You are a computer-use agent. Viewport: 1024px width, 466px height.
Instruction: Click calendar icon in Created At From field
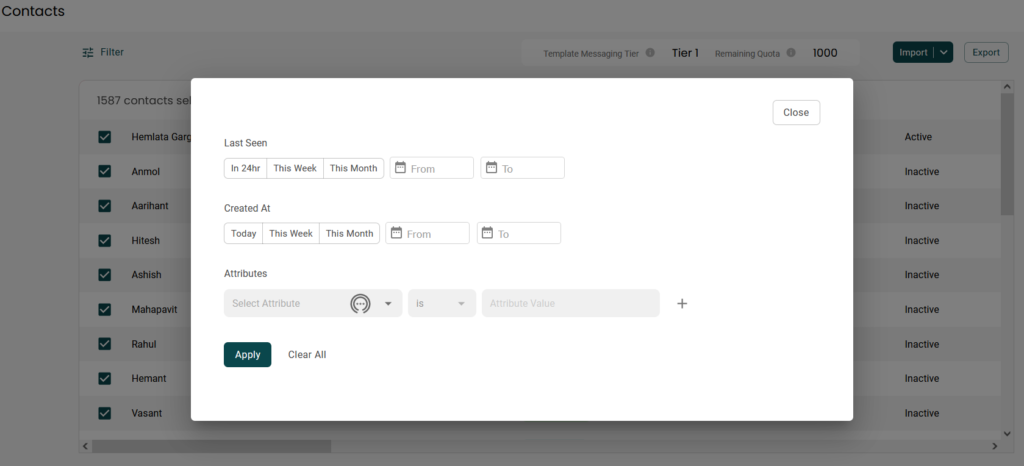click(x=396, y=233)
